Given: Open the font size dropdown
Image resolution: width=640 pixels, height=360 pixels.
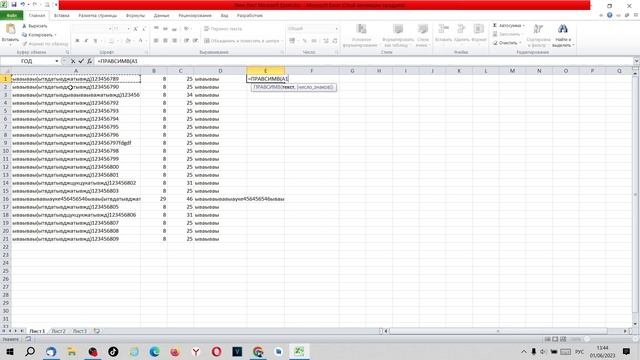Looking at the screenshot, I should (128, 29).
